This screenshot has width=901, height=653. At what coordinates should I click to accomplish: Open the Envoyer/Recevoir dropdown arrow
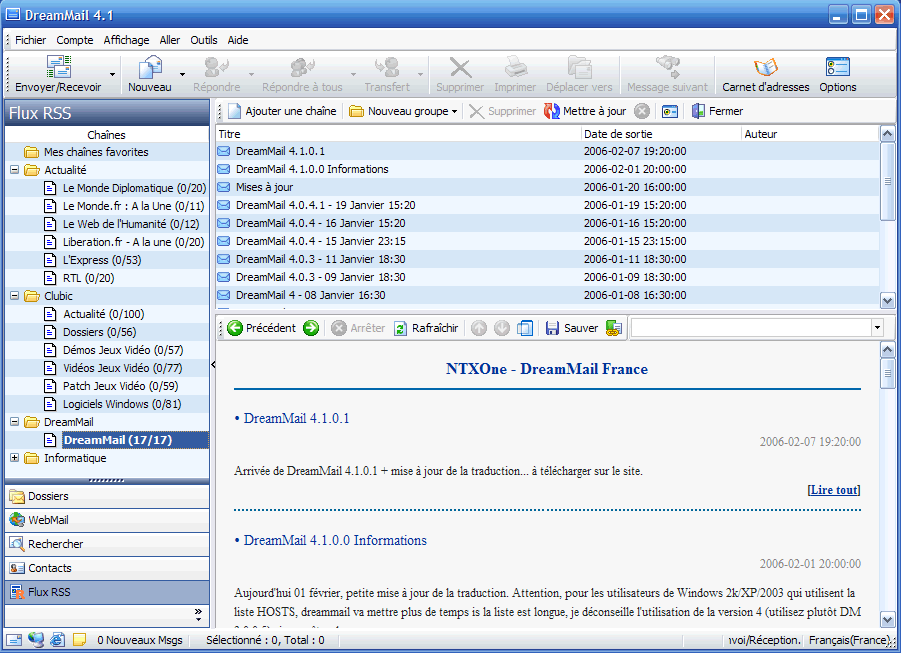point(112,75)
